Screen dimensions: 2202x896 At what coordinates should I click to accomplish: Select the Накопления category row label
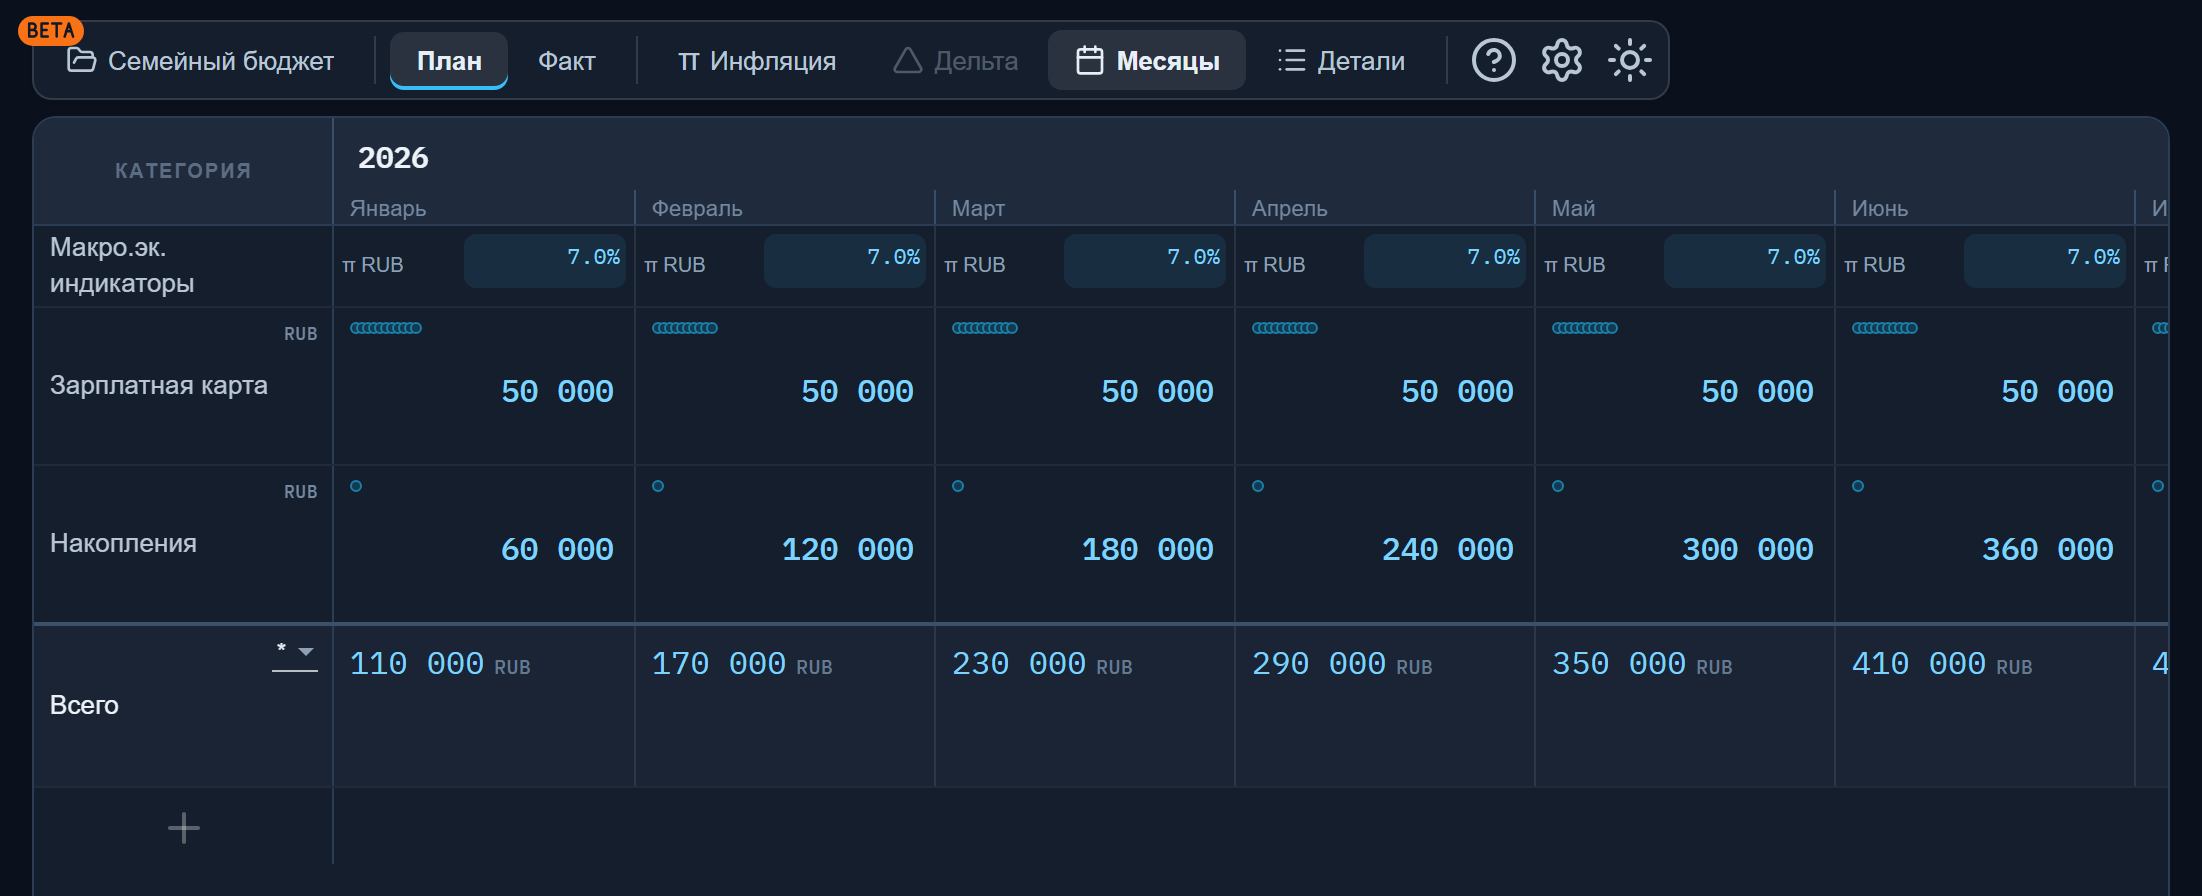tap(123, 543)
